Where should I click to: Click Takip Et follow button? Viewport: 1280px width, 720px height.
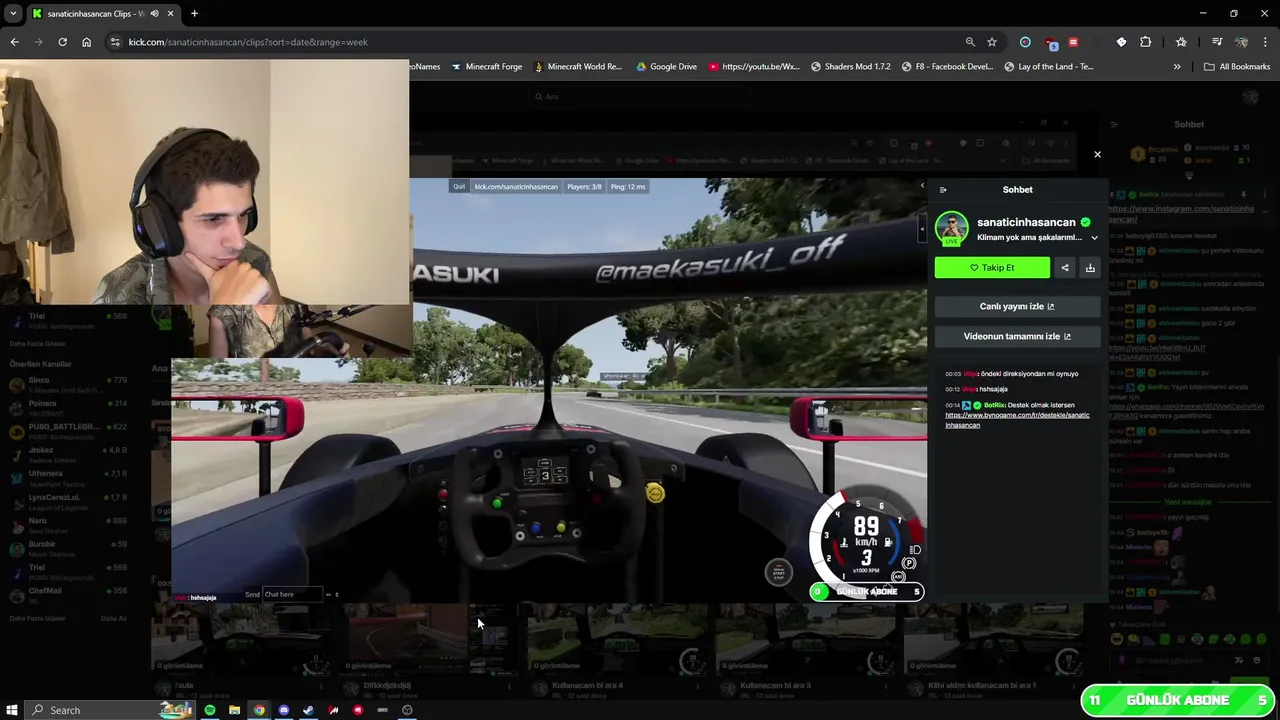[992, 268]
